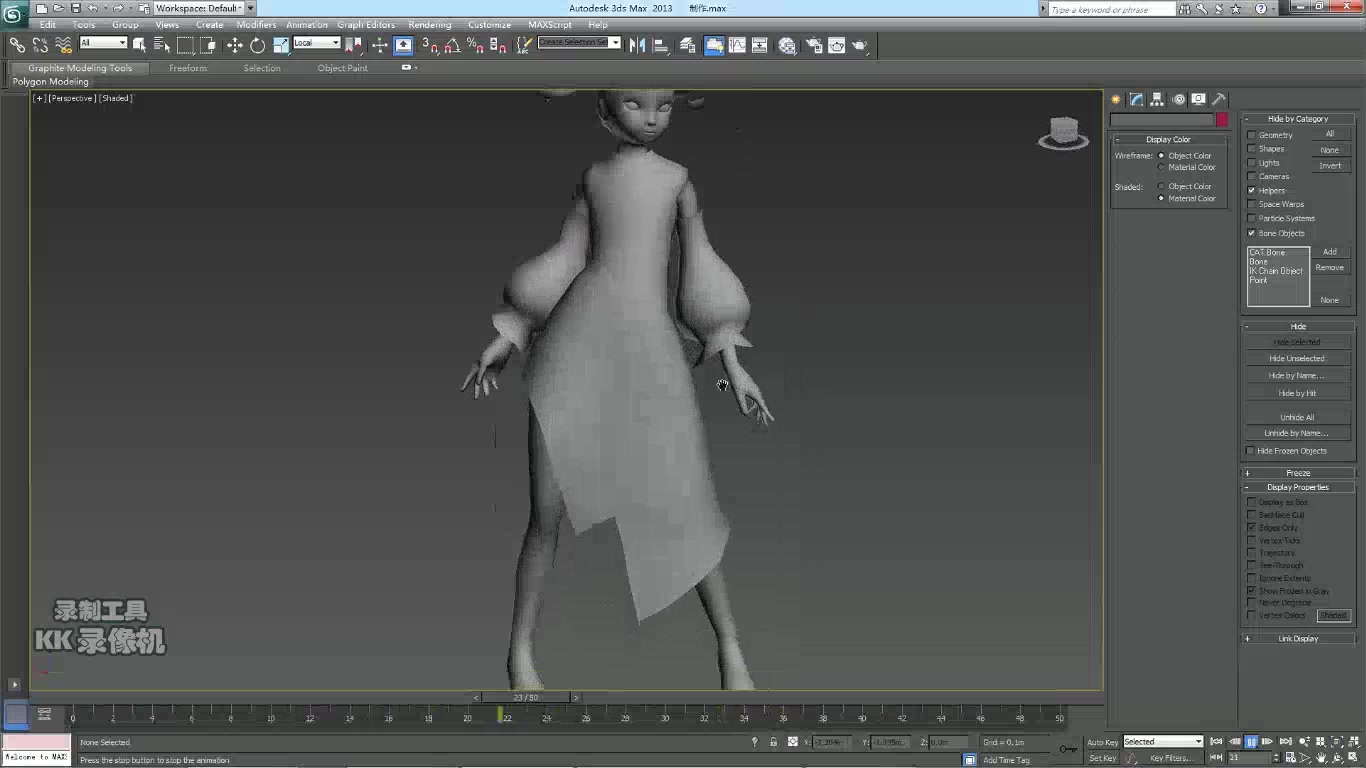Click the Invert category button
This screenshot has width=1366, height=768.
pyautogui.click(x=1330, y=166)
